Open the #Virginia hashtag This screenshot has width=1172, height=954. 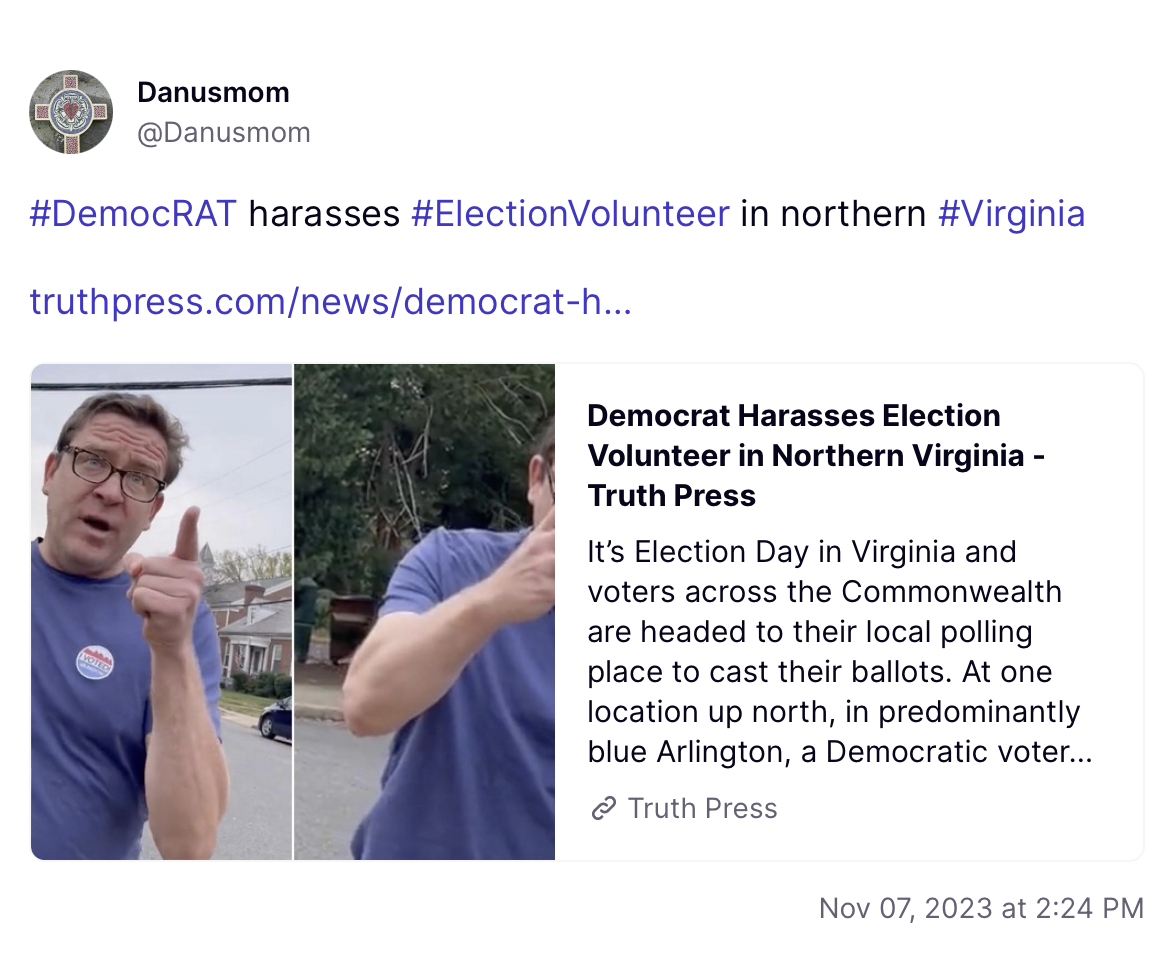click(1011, 214)
